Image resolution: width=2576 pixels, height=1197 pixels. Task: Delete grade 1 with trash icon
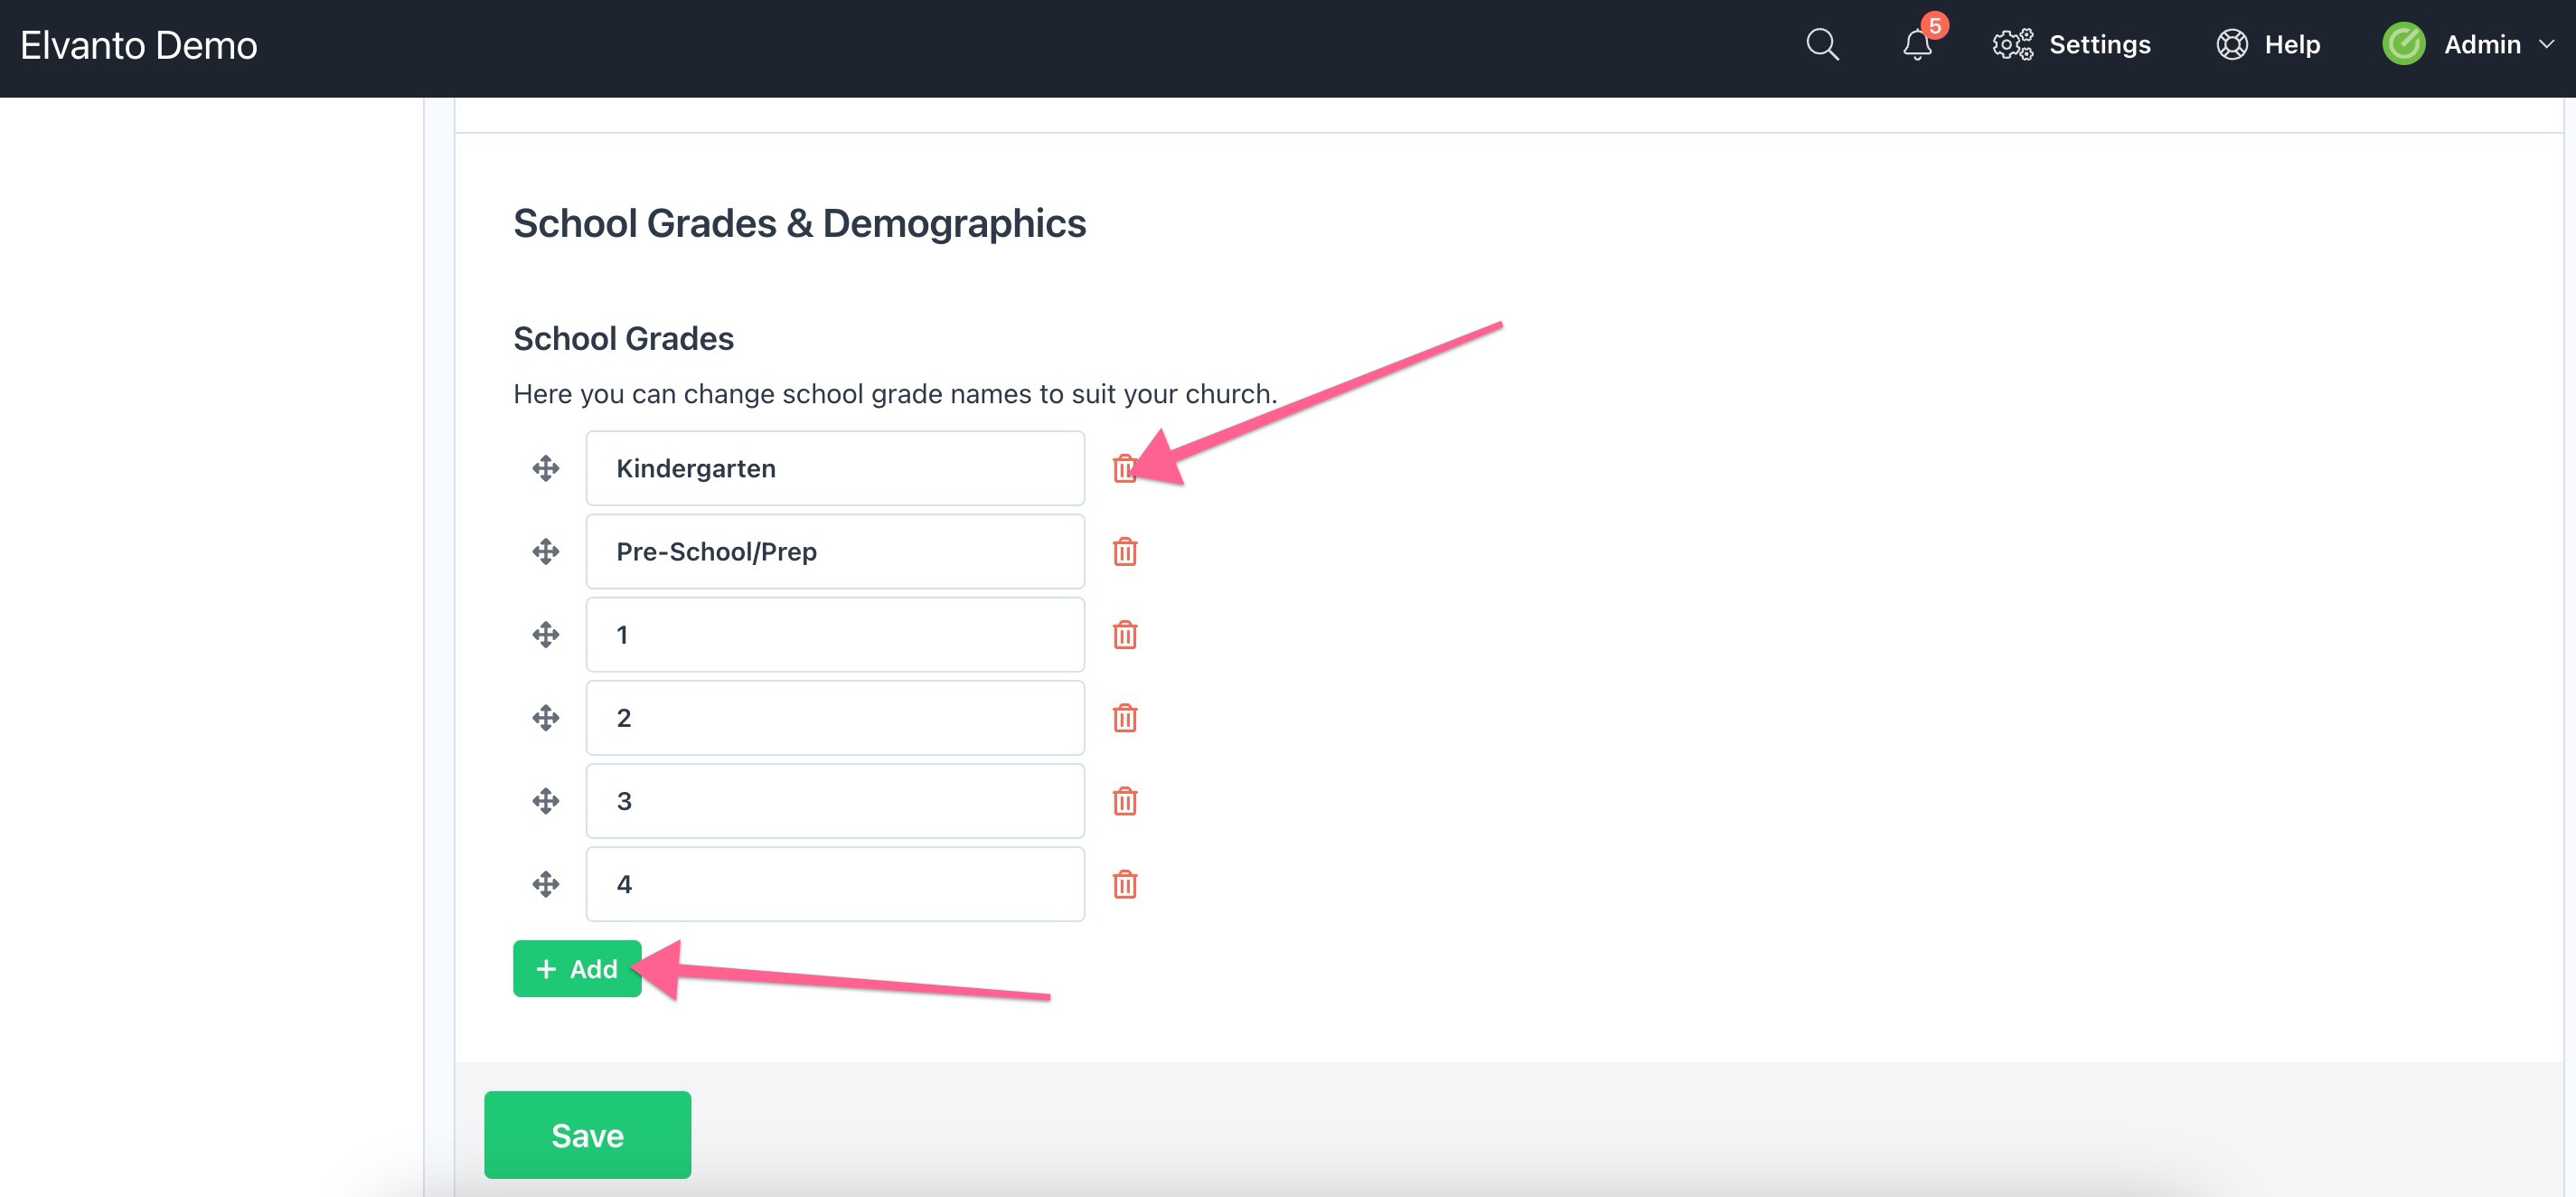pyautogui.click(x=1125, y=634)
